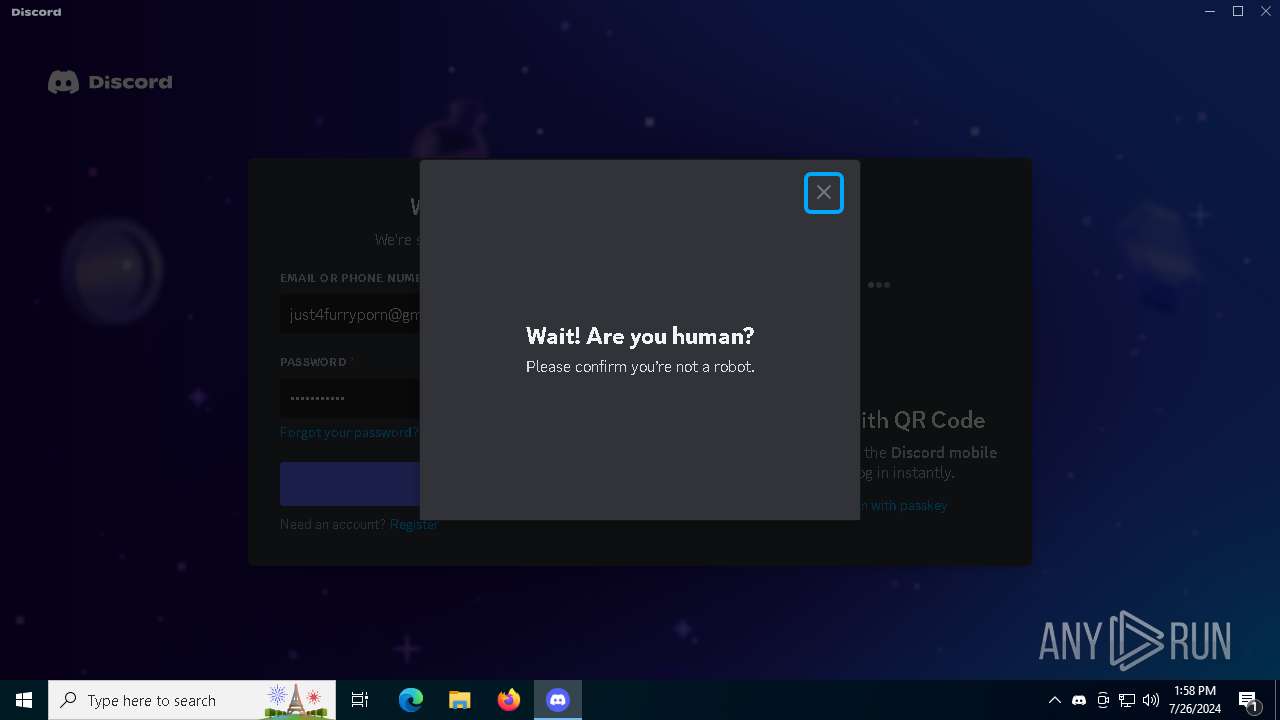Open the 'Forgot your password?' link
The height and width of the screenshot is (720, 1280).
pos(349,433)
